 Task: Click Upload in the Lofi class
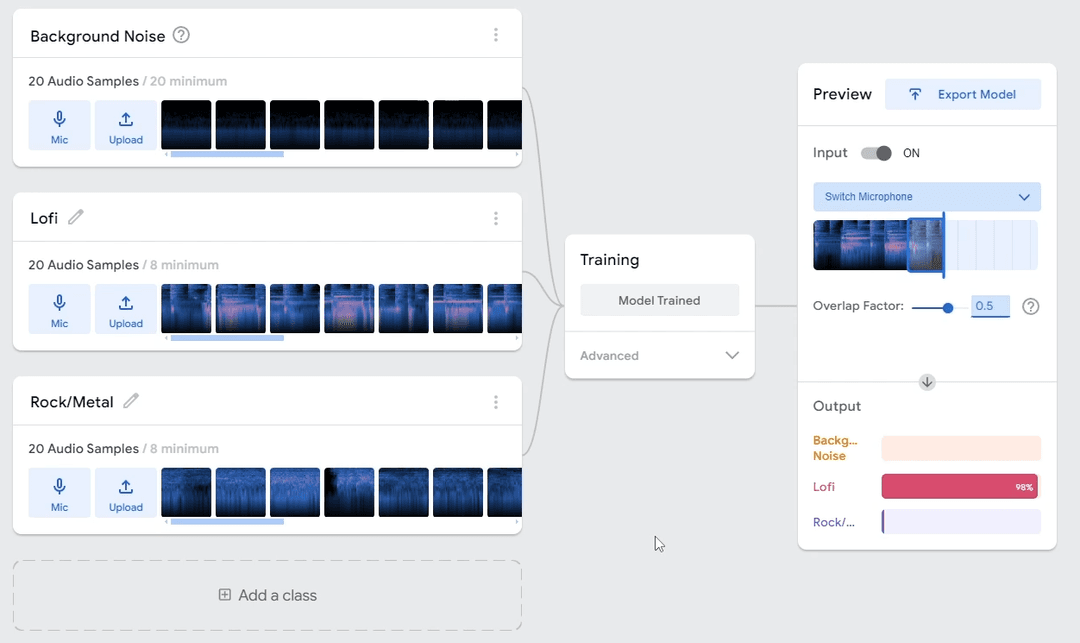pyautogui.click(x=126, y=309)
